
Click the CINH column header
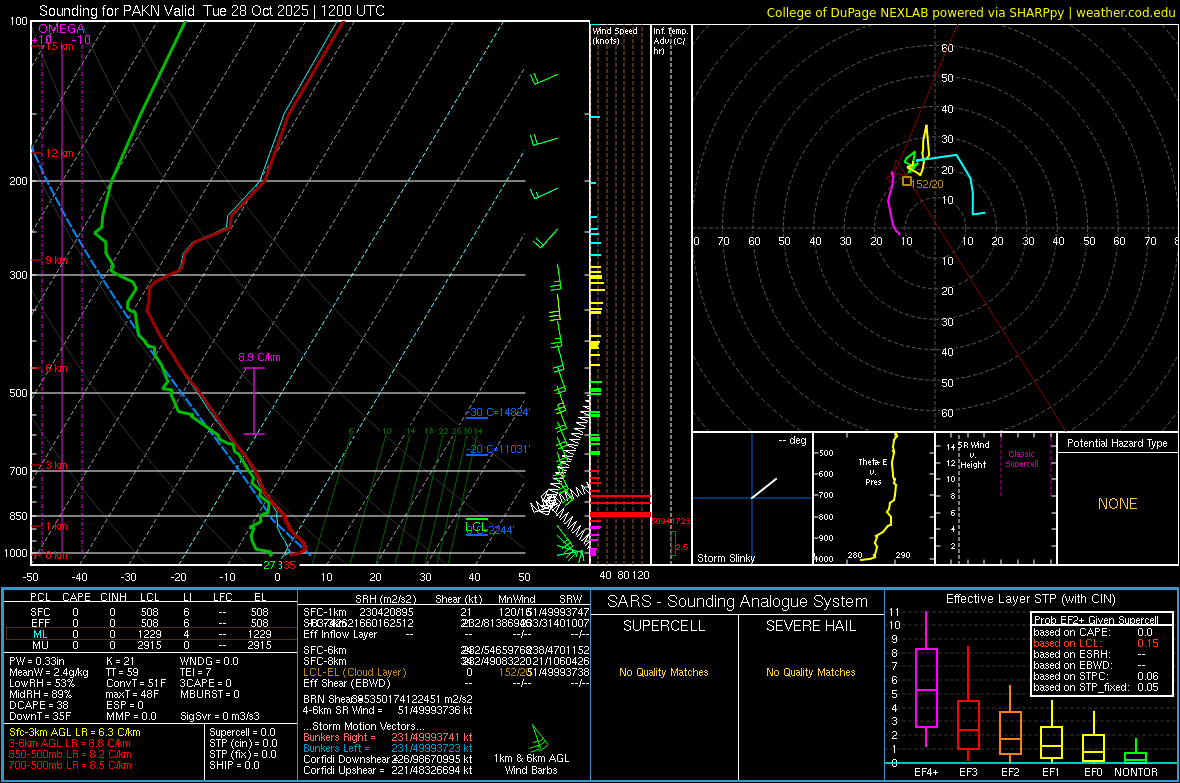tap(114, 597)
